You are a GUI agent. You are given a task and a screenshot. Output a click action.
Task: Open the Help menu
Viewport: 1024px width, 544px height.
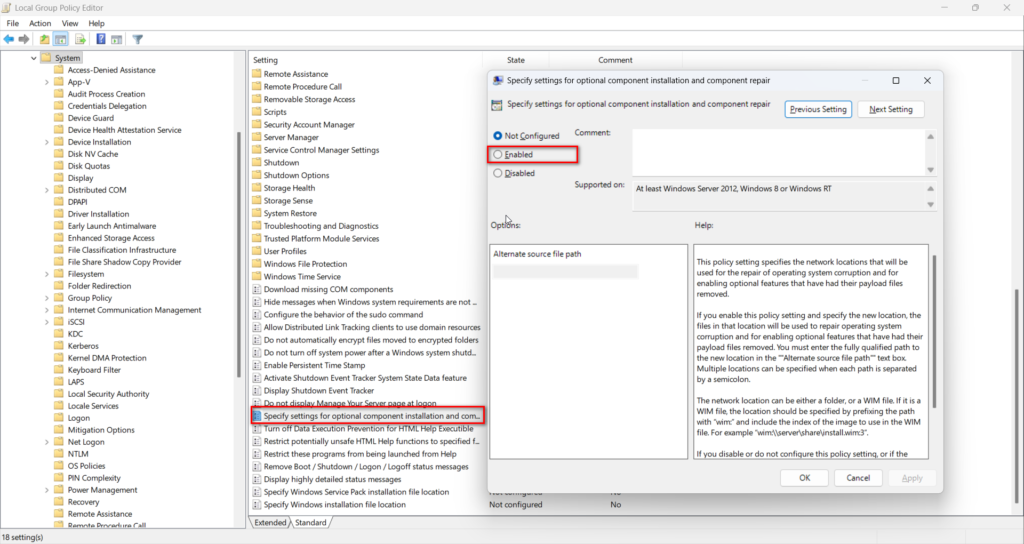[x=97, y=24]
